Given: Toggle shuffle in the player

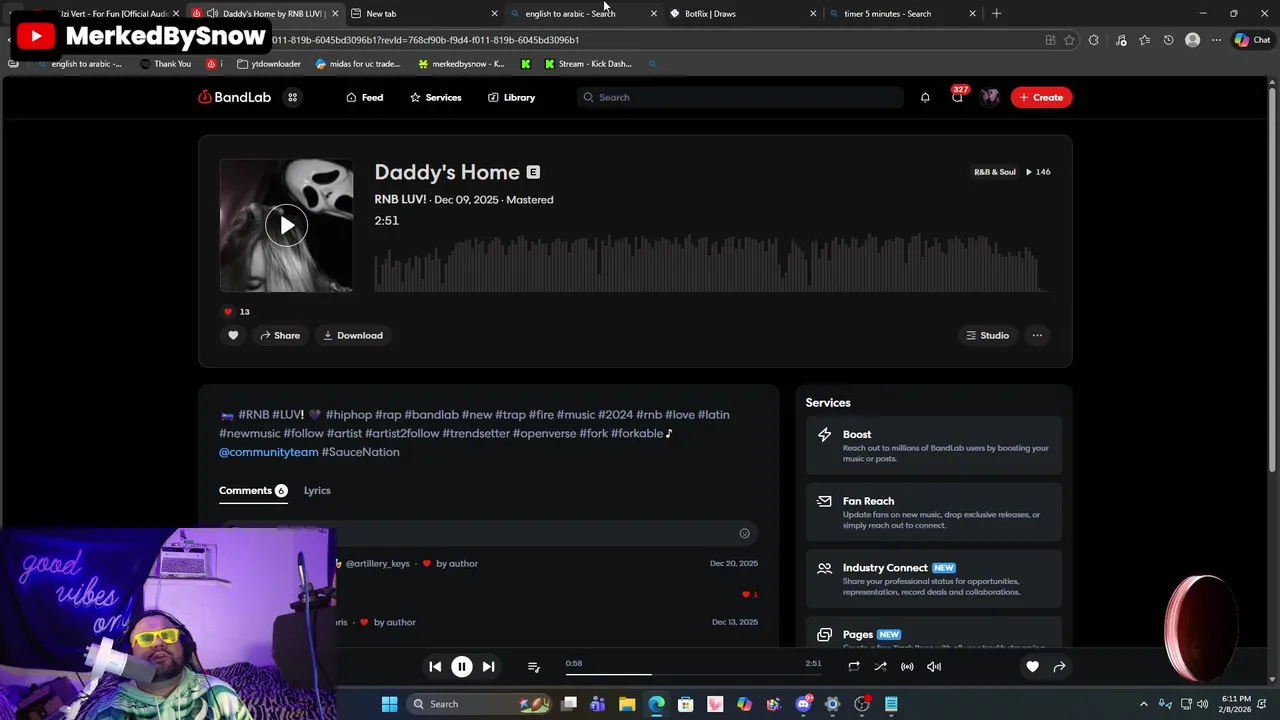Looking at the screenshot, I should click(x=880, y=666).
